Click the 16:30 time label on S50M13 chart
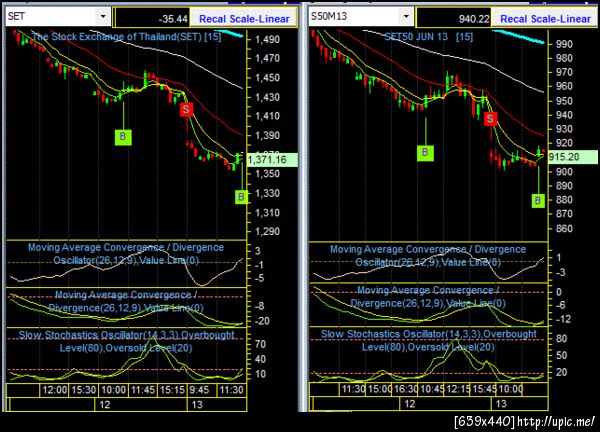This screenshot has height=432, width=600. (x=406, y=389)
